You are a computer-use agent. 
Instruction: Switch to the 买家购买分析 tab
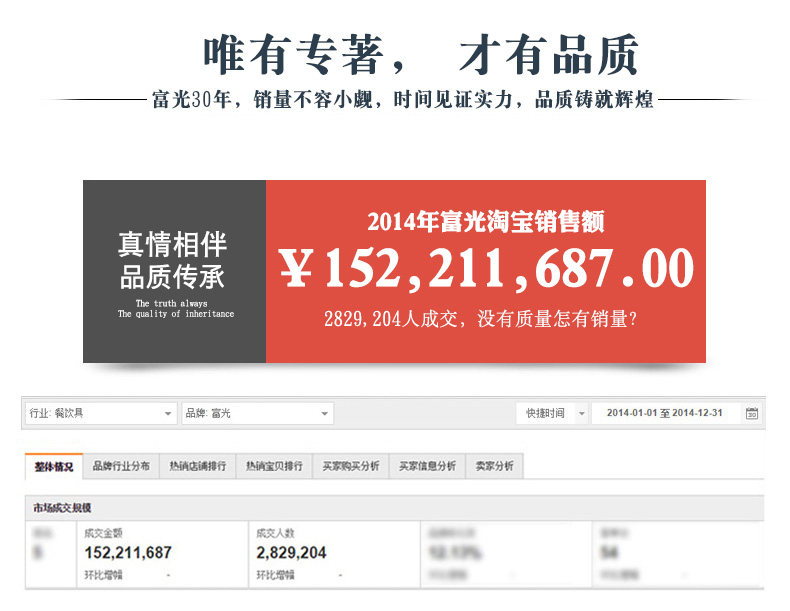(x=351, y=466)
